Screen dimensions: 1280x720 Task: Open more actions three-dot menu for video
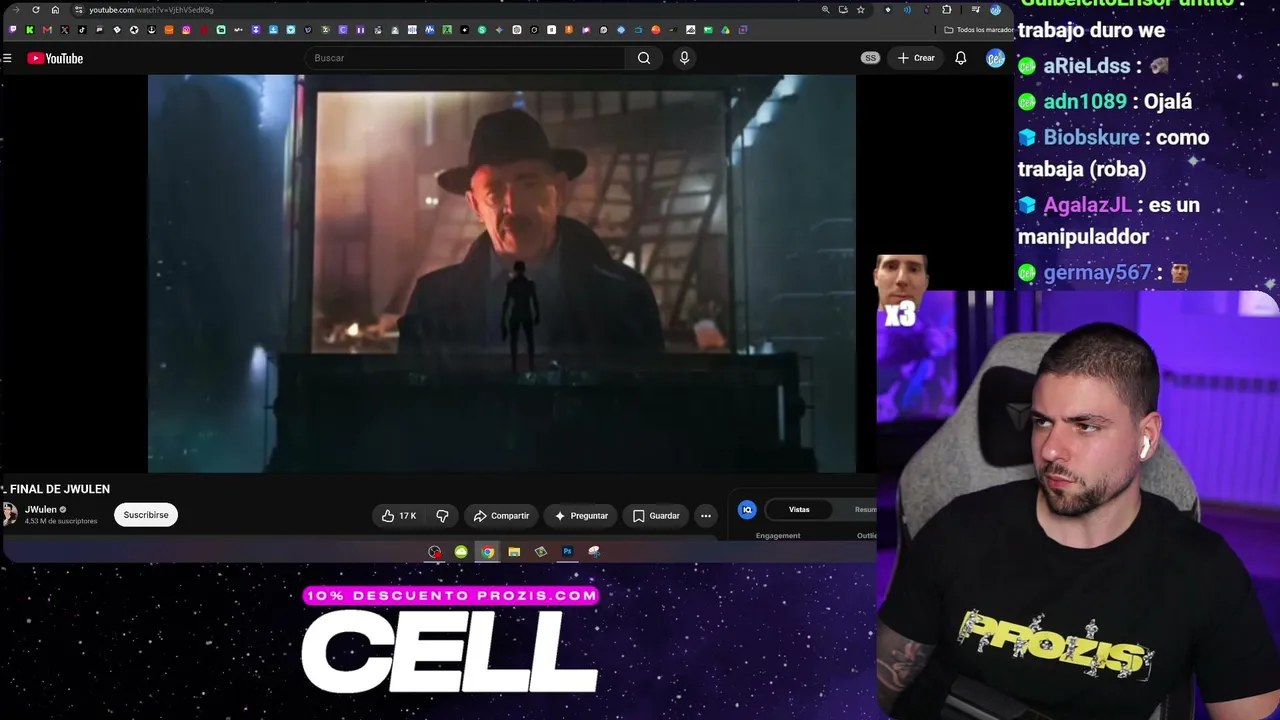(x=706, y=516)
